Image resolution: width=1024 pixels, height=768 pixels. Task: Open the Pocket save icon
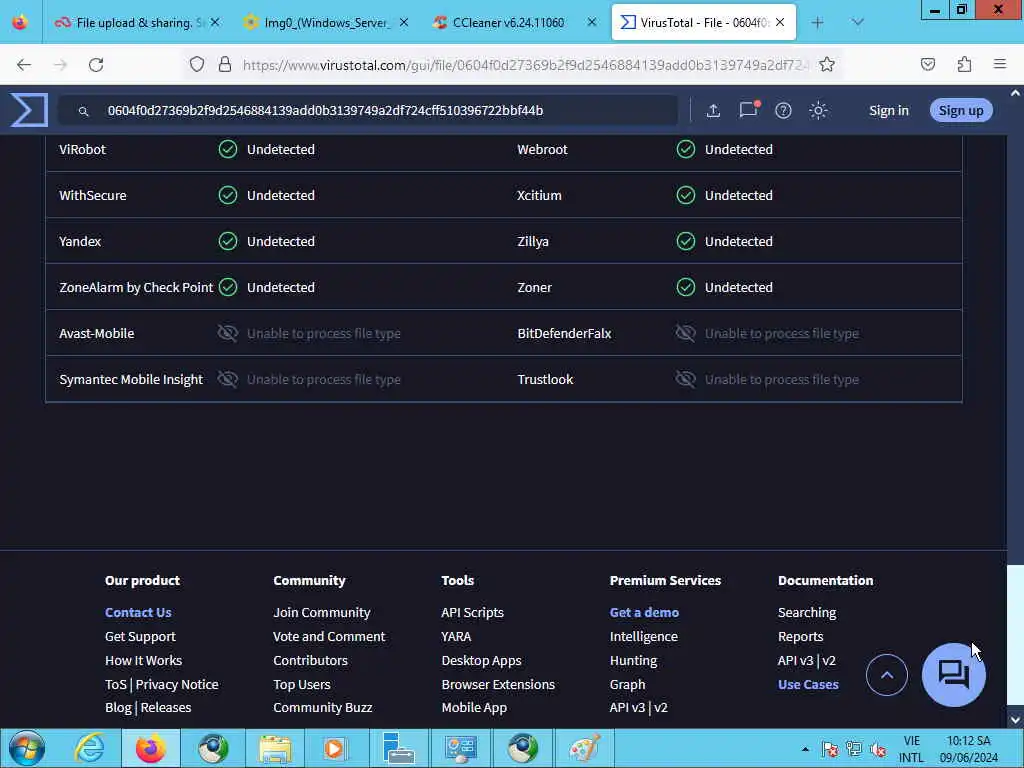[x=927, y=64]
